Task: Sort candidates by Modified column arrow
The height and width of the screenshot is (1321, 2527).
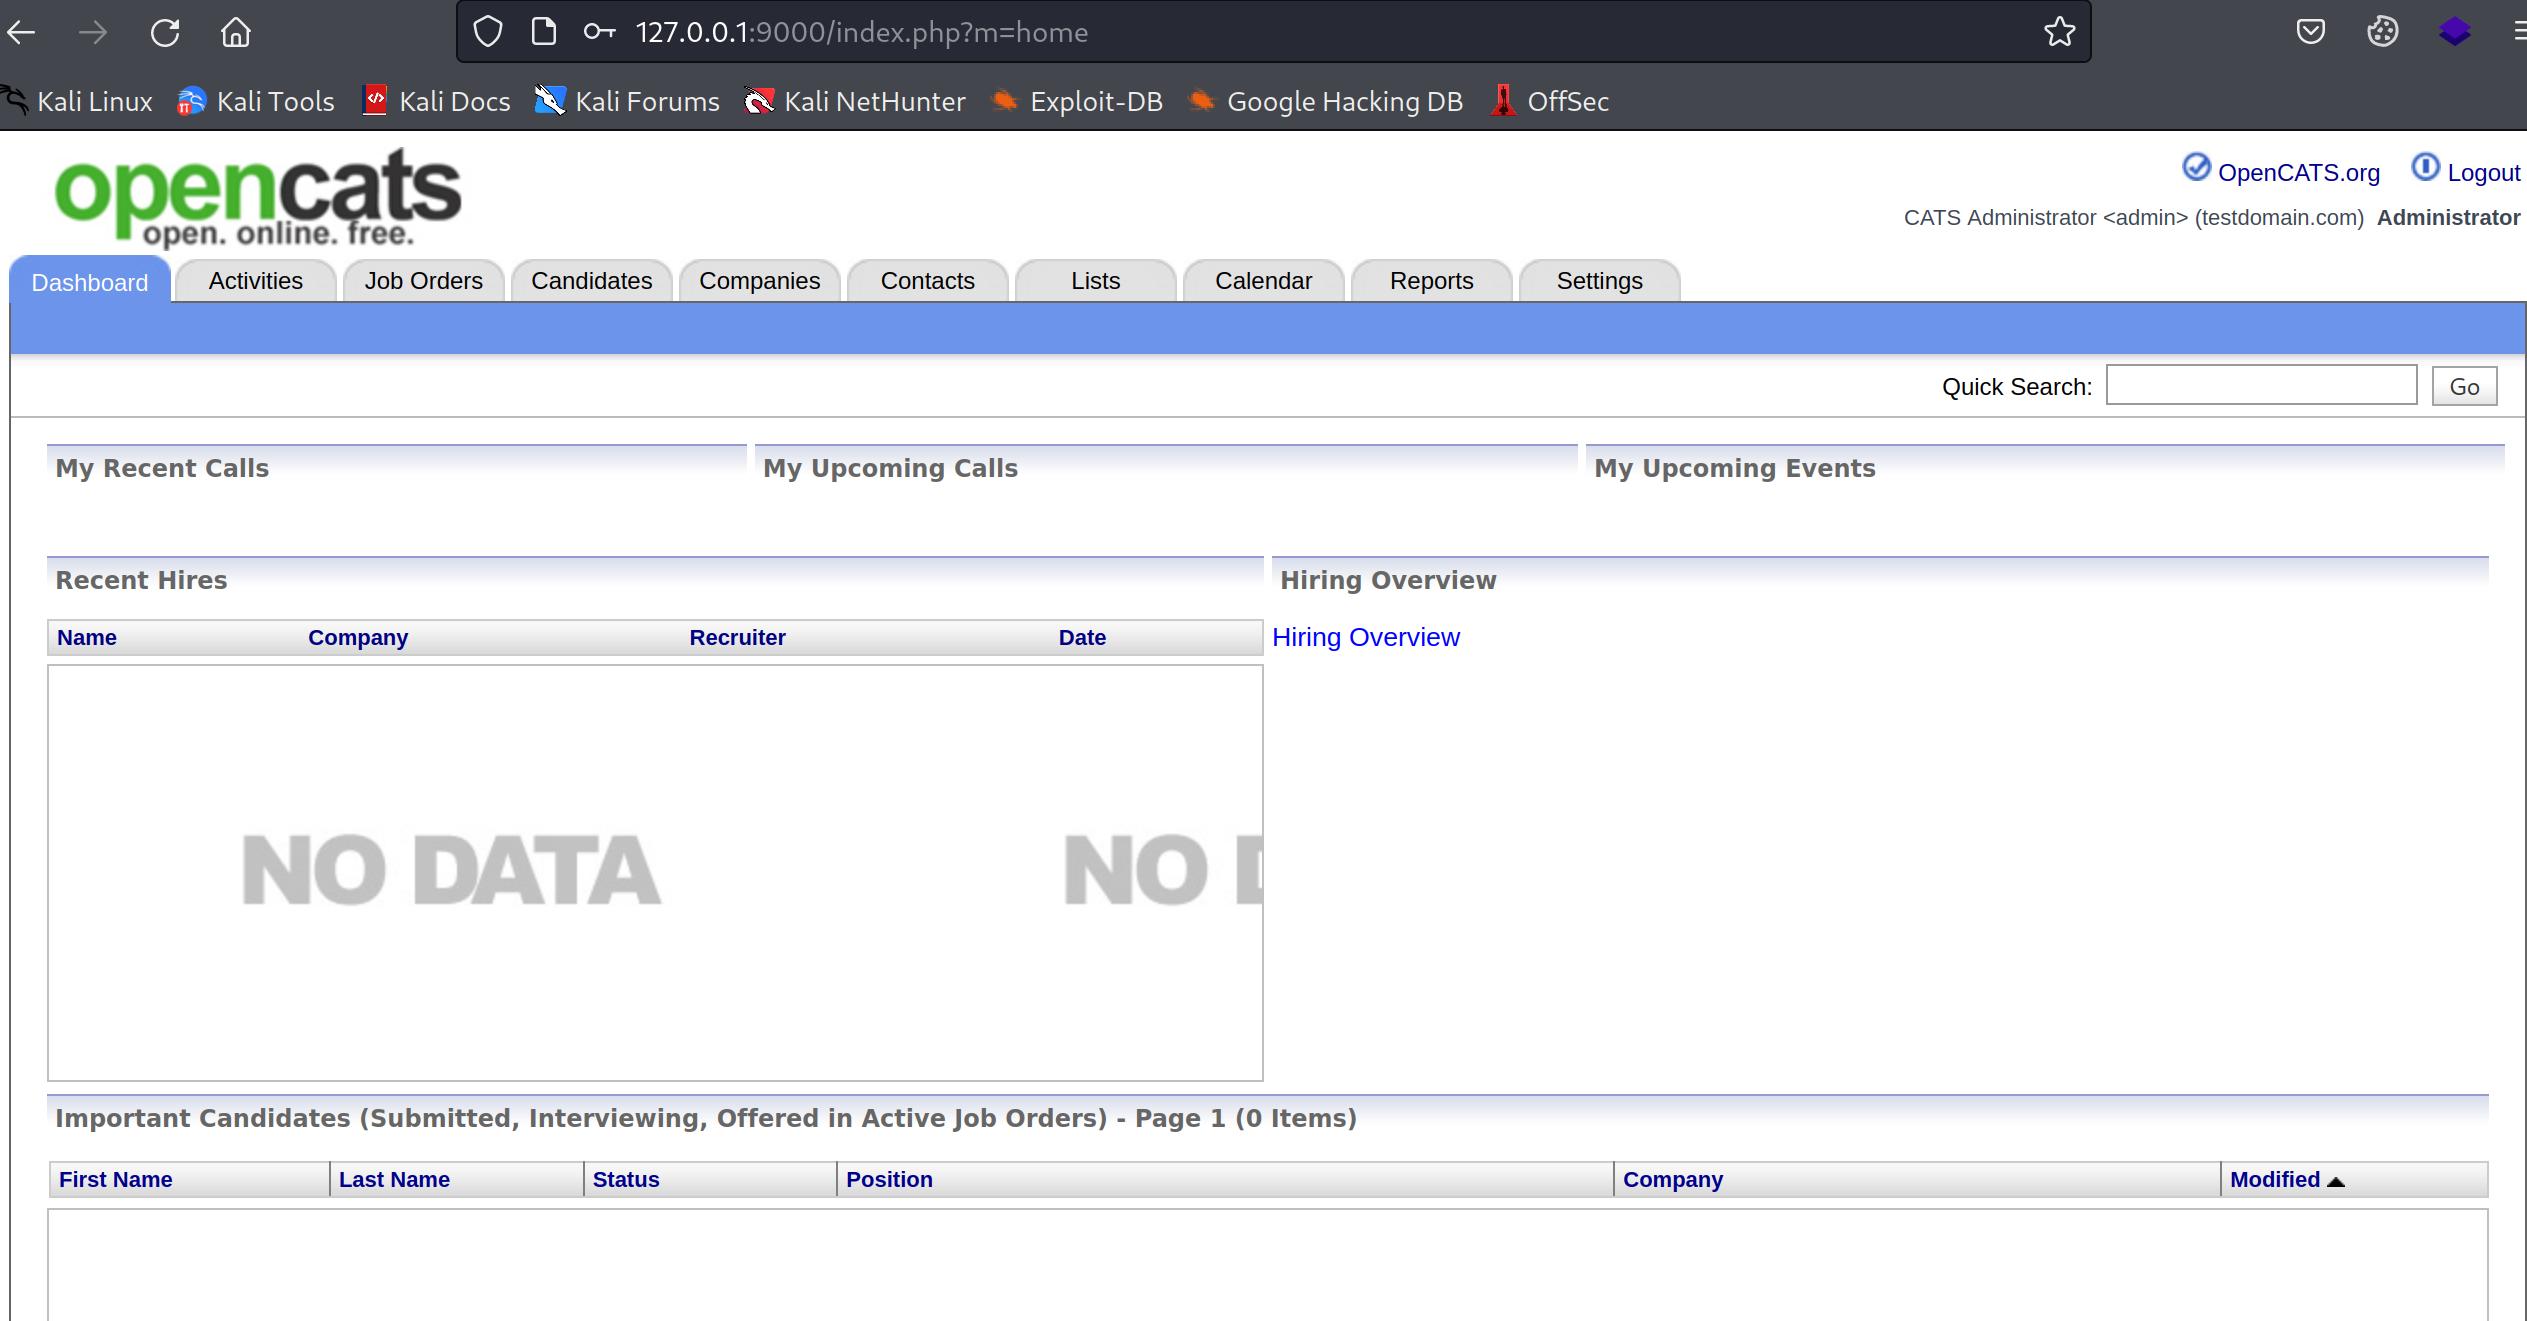Action: pyautogui.click(x=2336, y=1181)
